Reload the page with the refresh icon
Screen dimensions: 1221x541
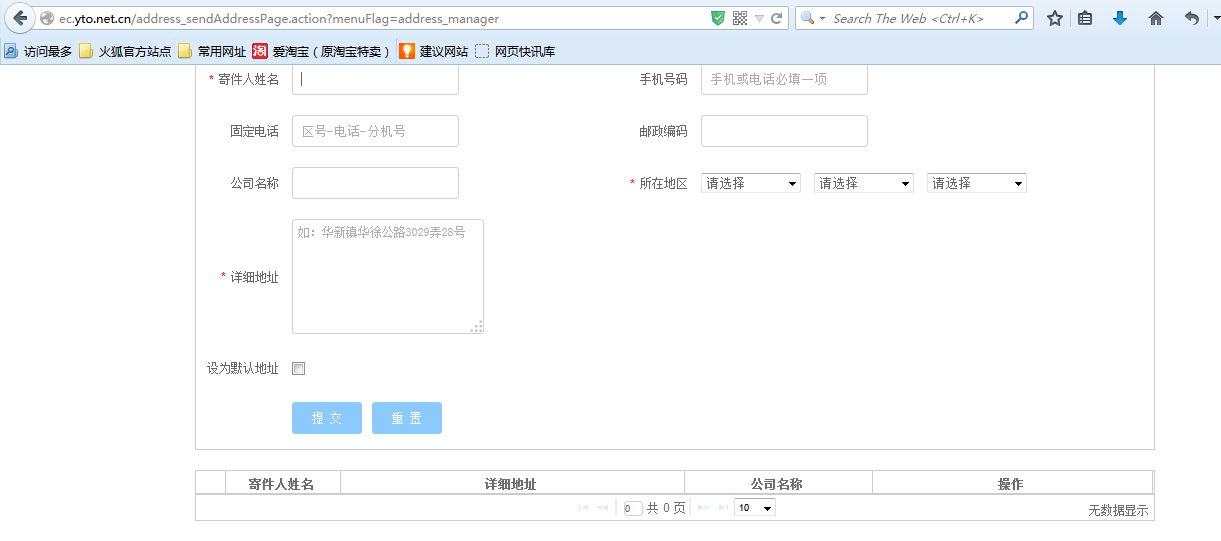(x=776, y=18)
